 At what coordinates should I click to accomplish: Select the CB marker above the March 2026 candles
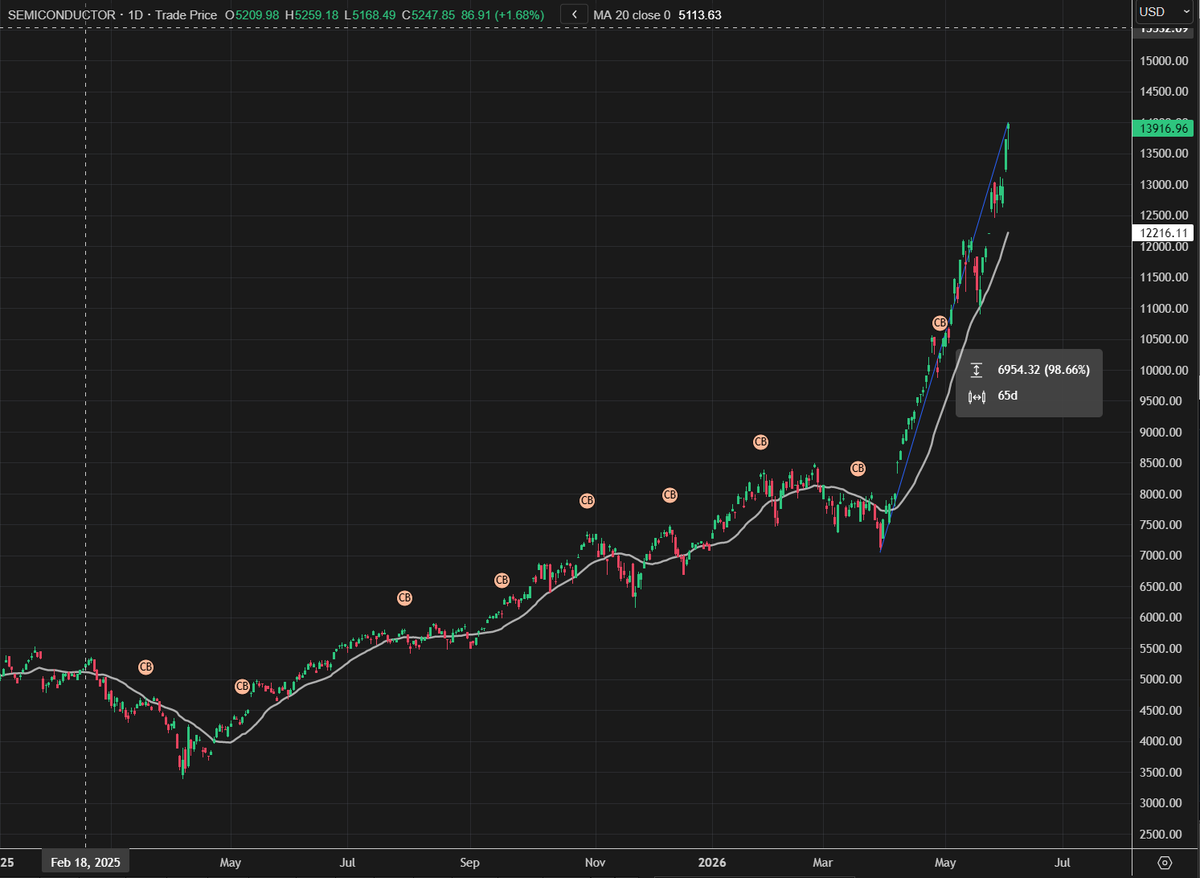tap(857, 468)
